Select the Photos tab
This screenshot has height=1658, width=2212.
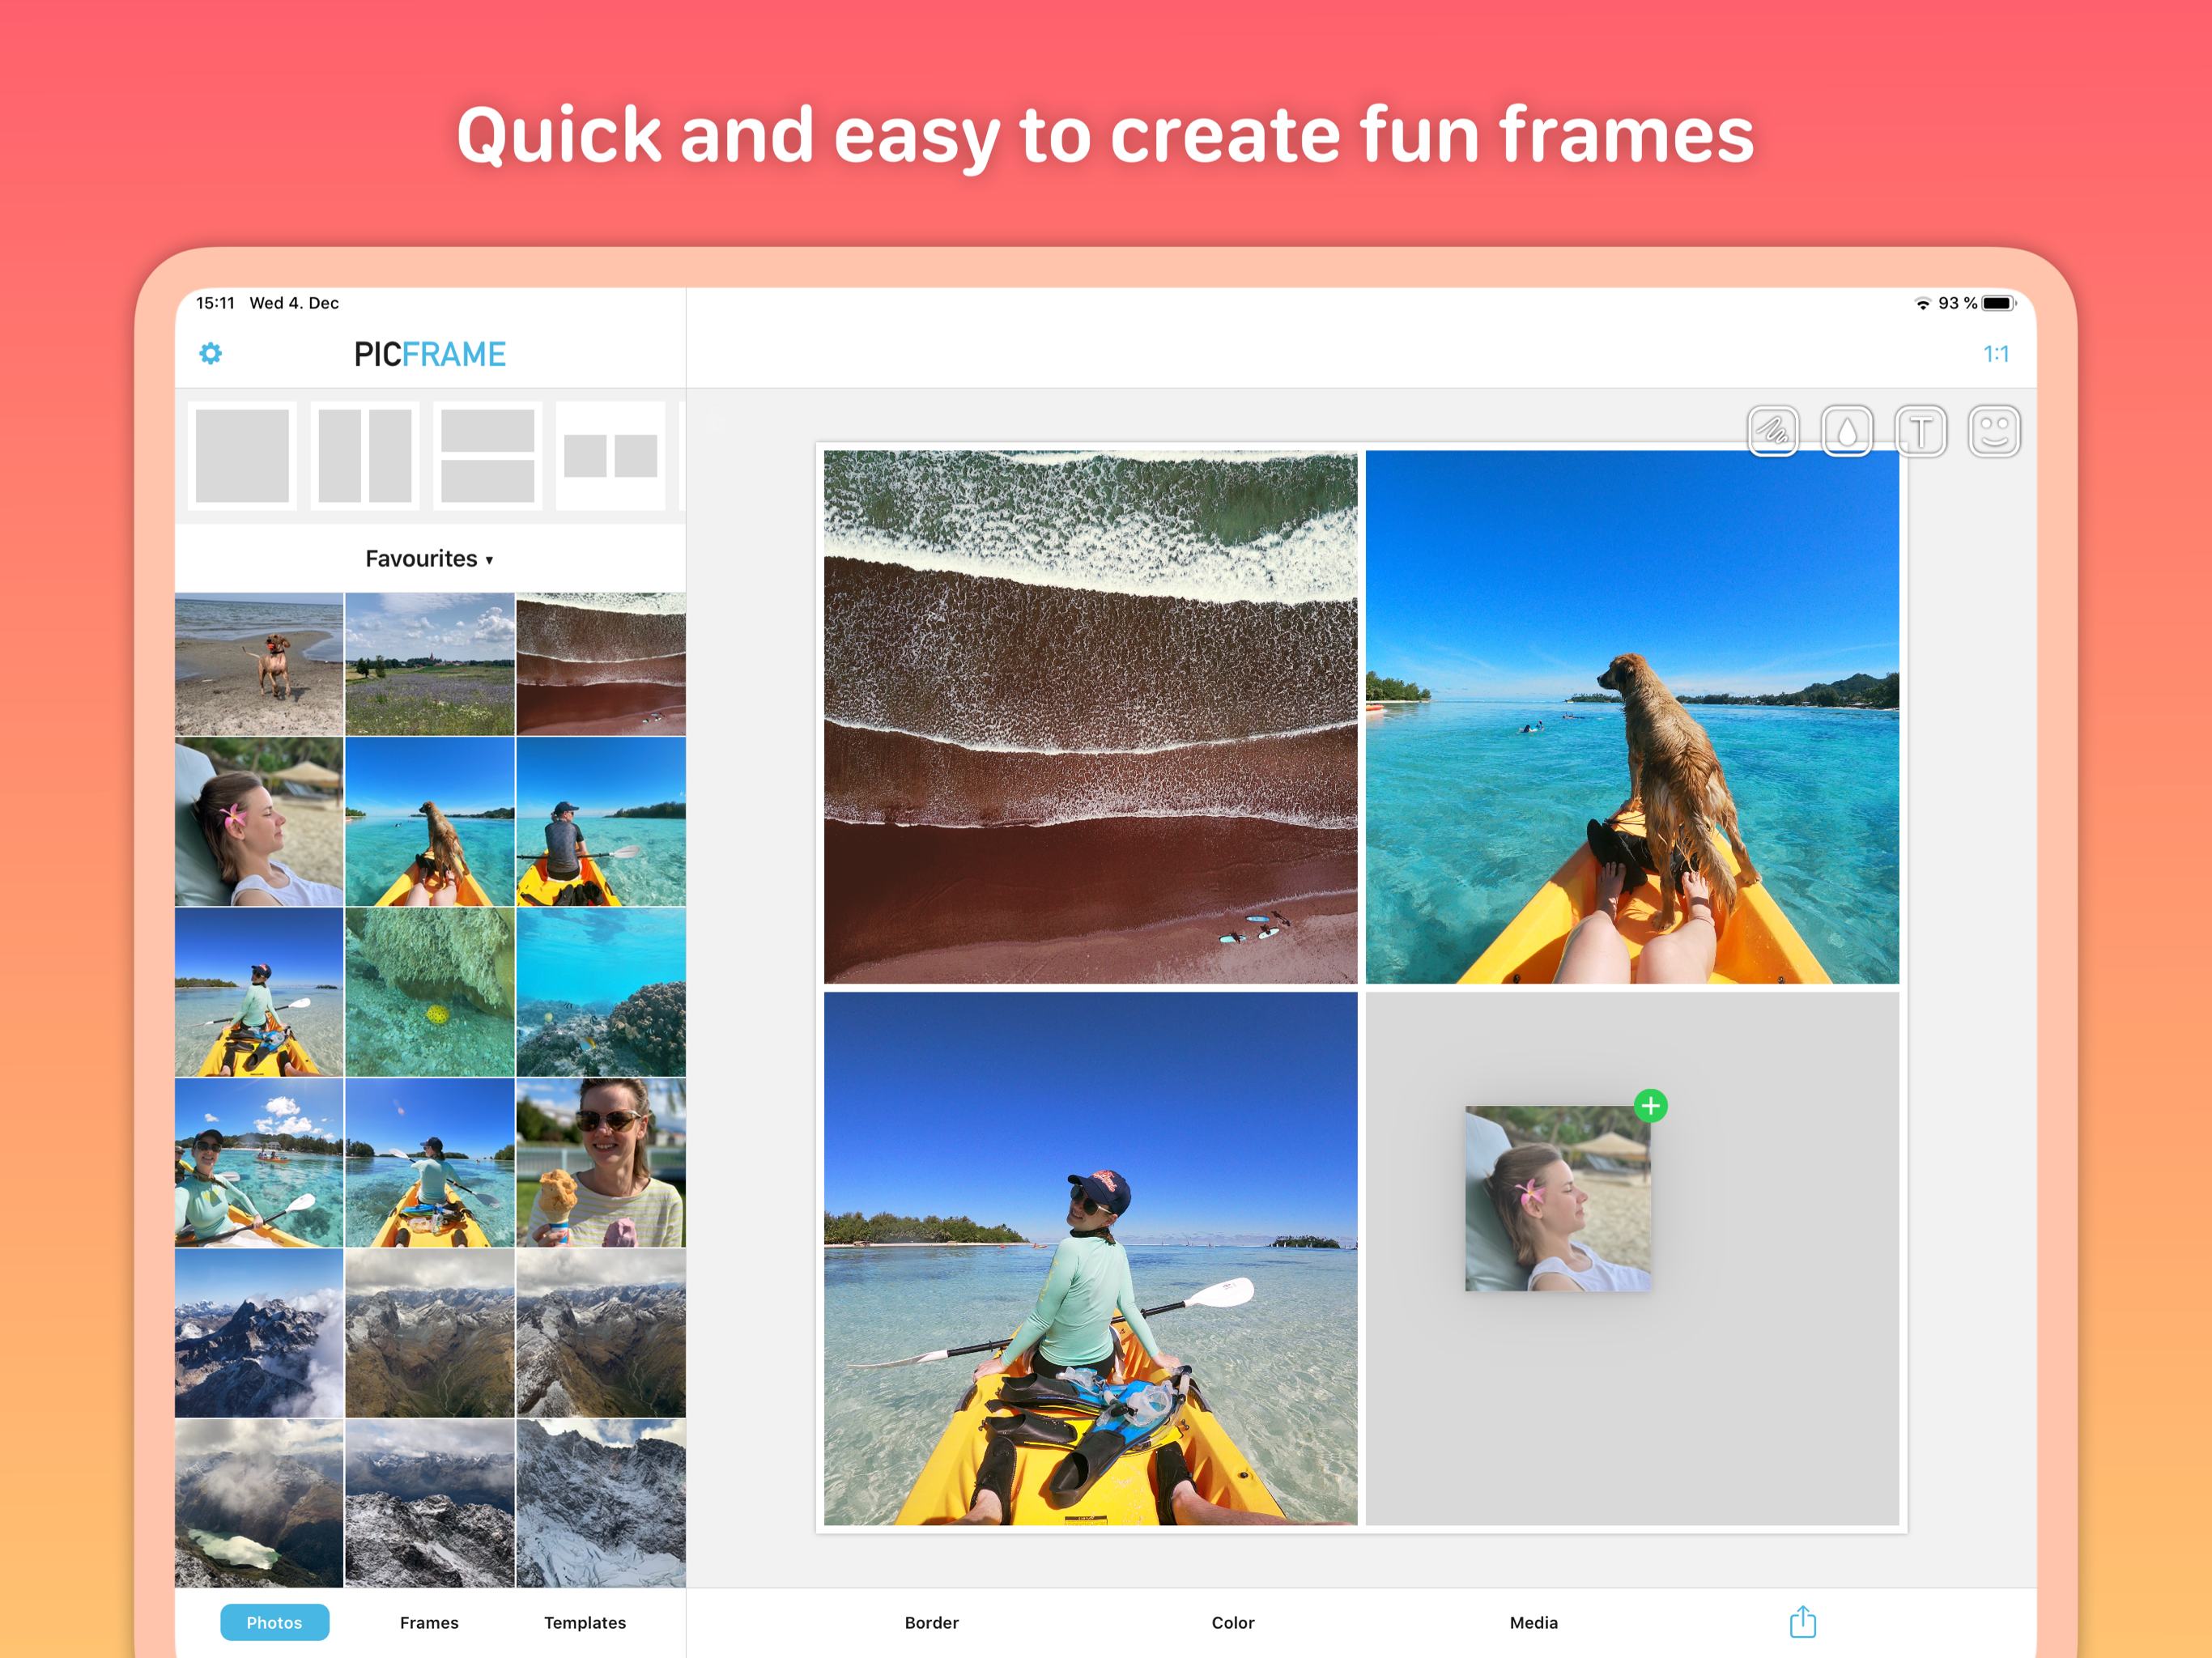[274, 1622]
